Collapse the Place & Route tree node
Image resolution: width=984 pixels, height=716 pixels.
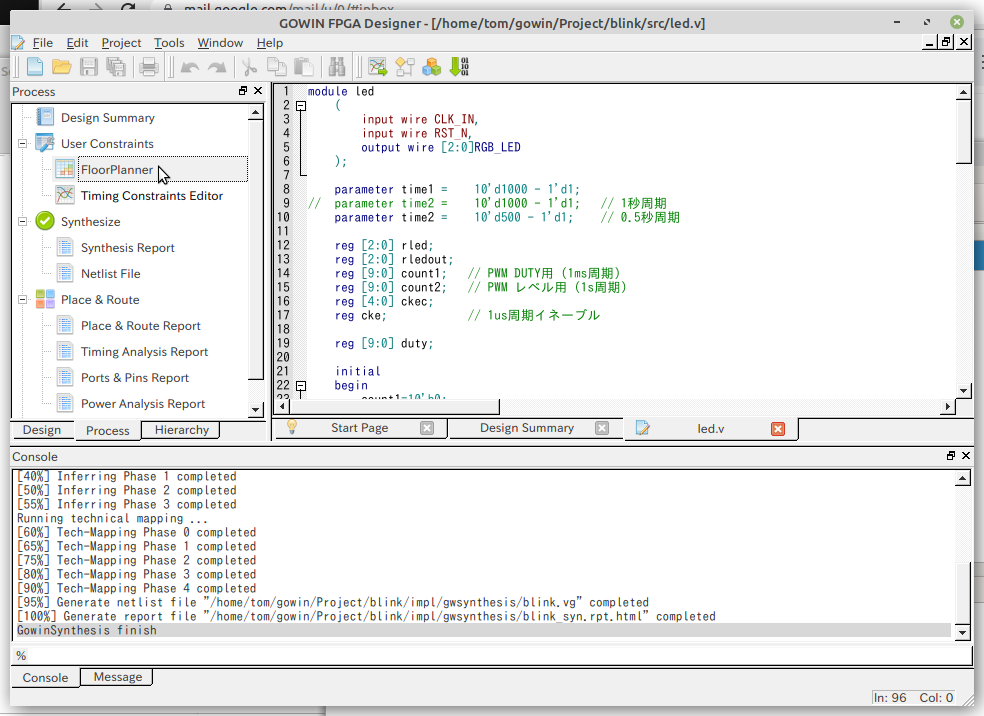pyautogui.click(x=23, y=300)
